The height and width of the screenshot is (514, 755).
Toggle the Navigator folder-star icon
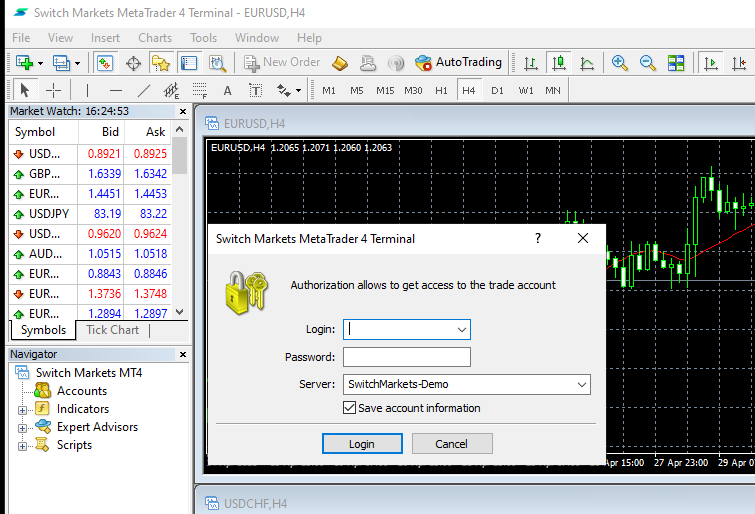click(x=161, y=63)
